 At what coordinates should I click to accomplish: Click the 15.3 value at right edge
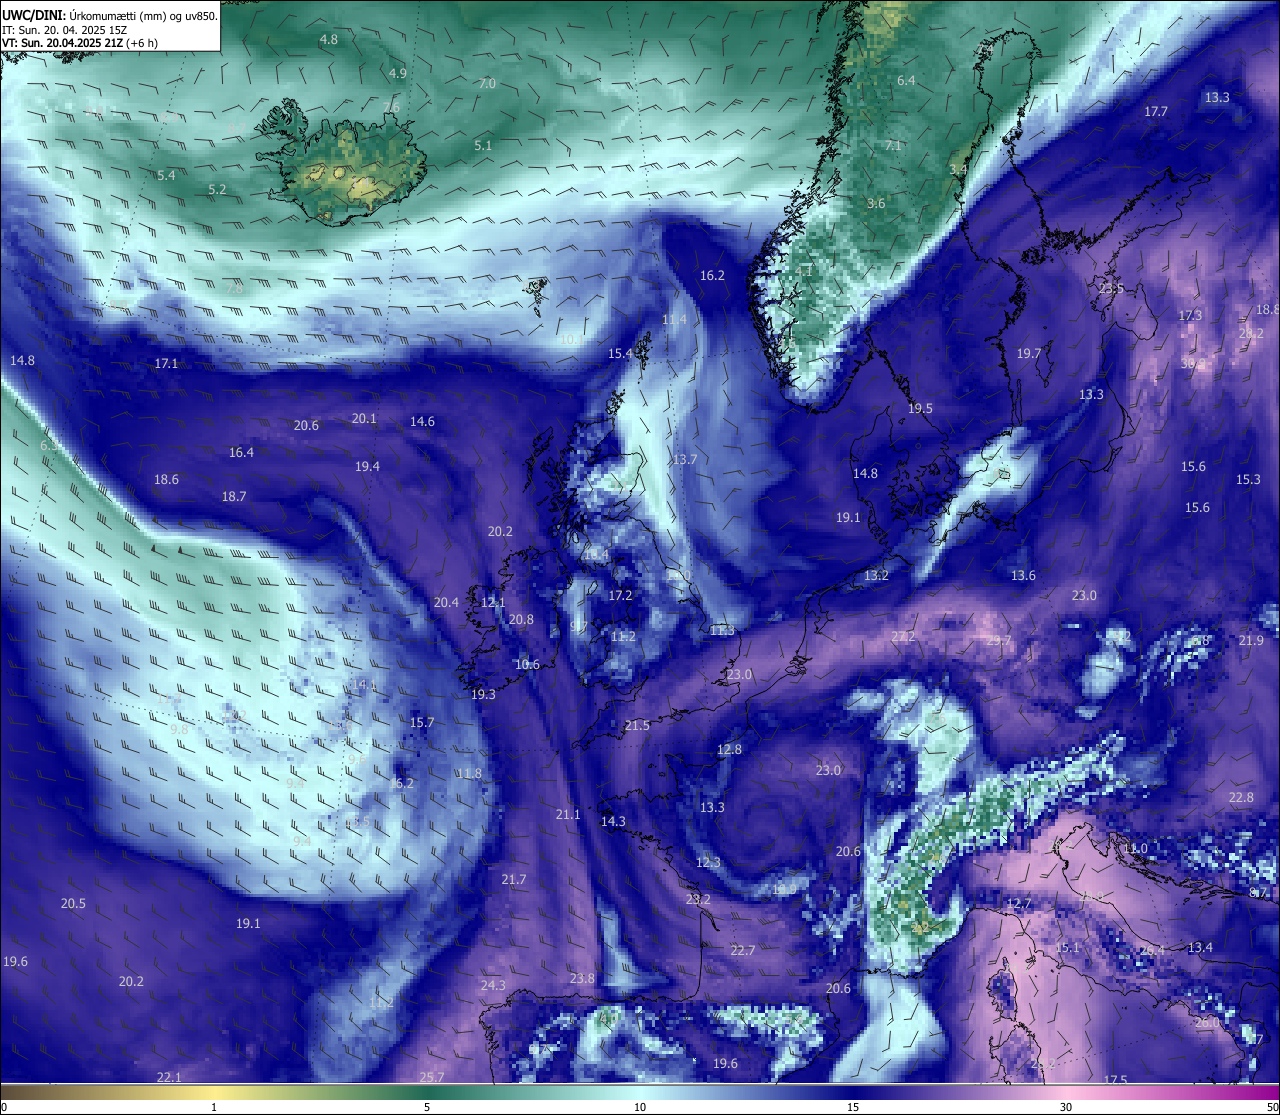tap(1248, 479)
